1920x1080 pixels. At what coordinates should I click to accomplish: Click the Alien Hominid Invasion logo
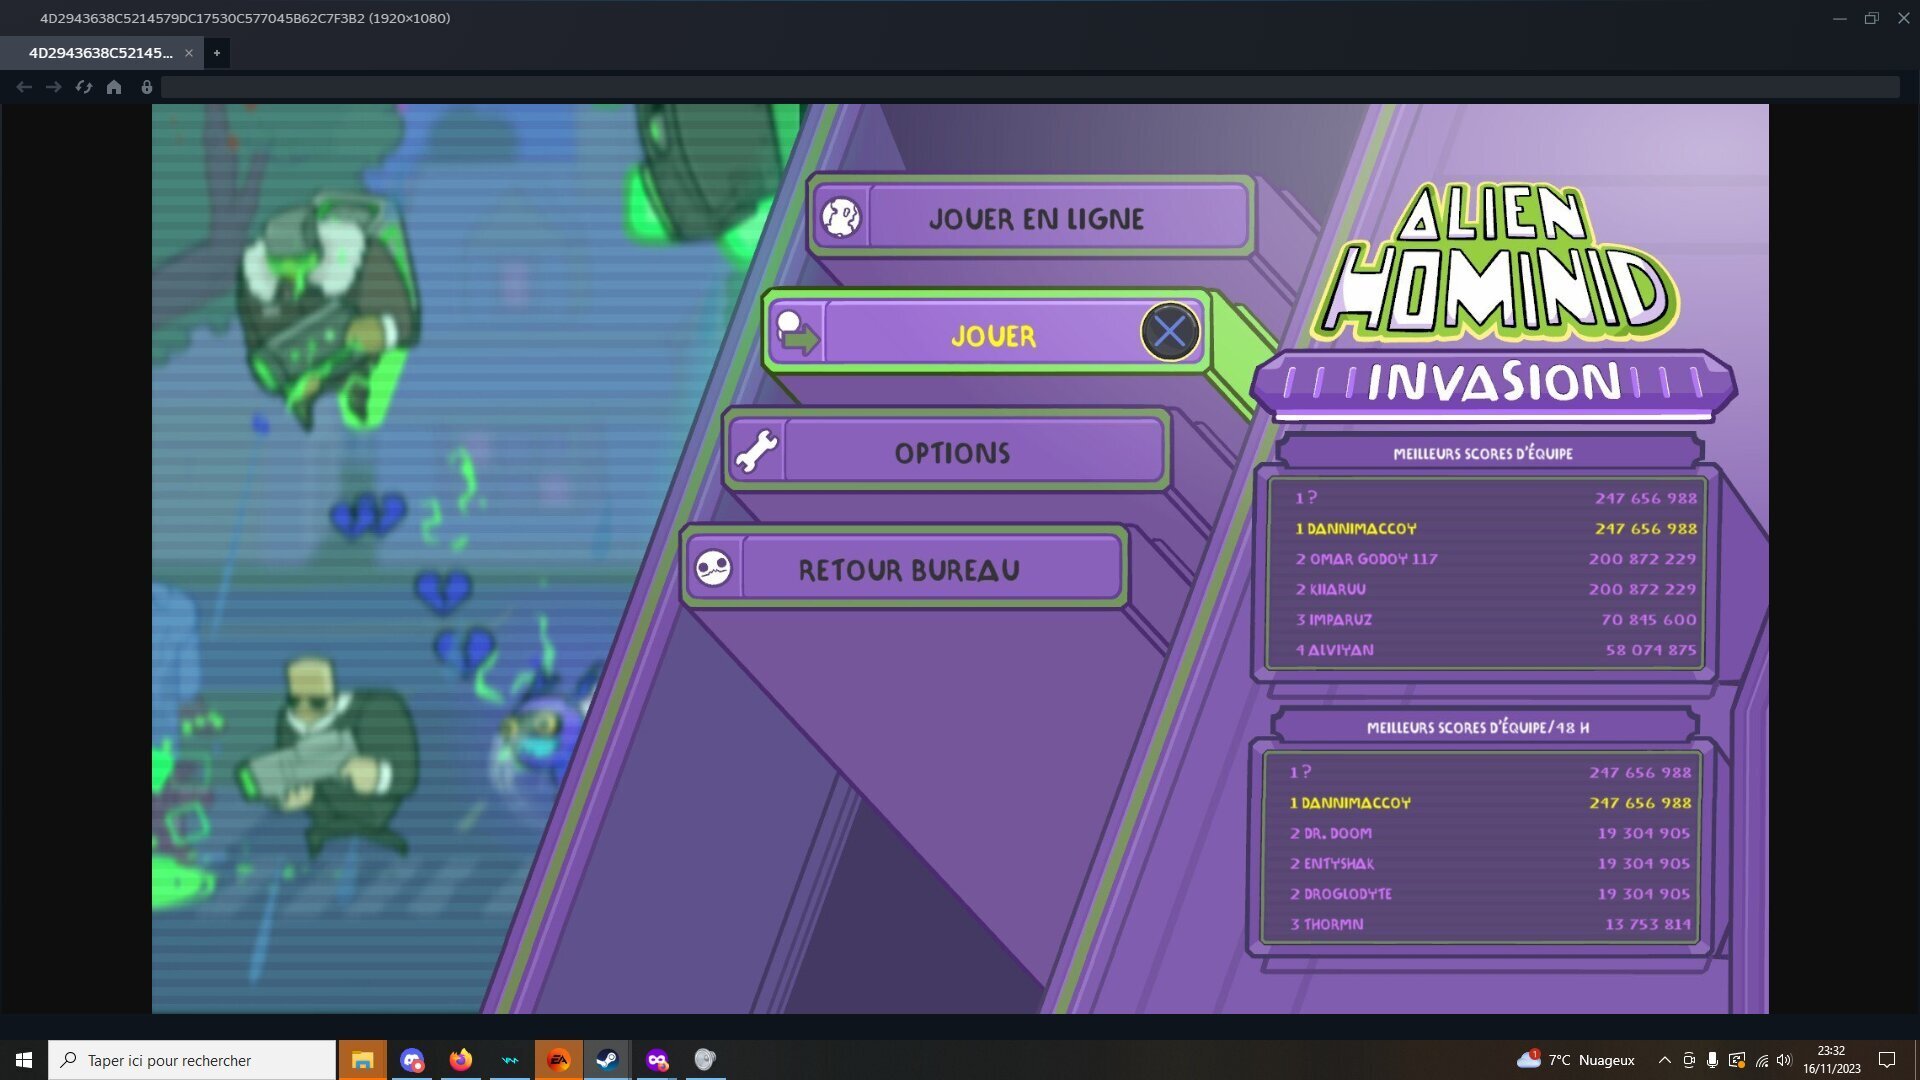[x=1494, y=301]
